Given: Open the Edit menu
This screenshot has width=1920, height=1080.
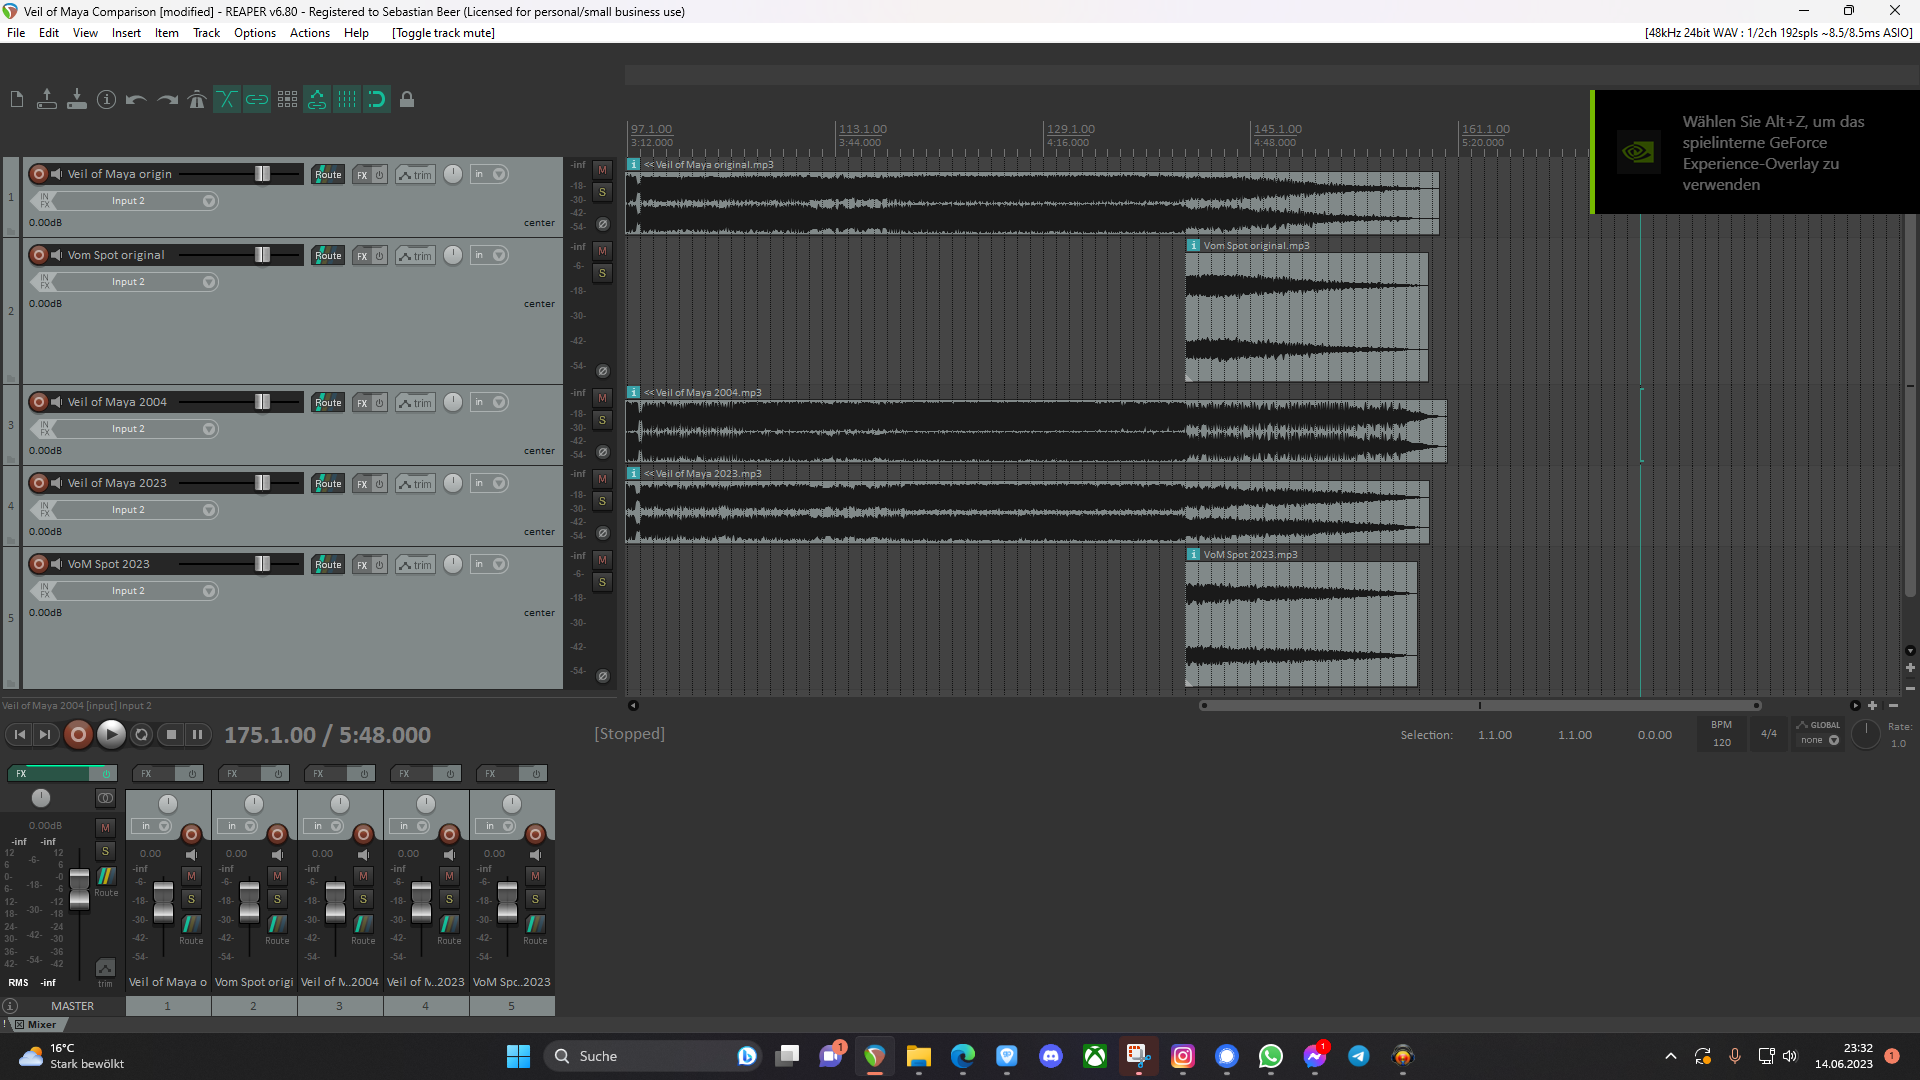Looking at the screenshot, I should [x=49, y=33].
